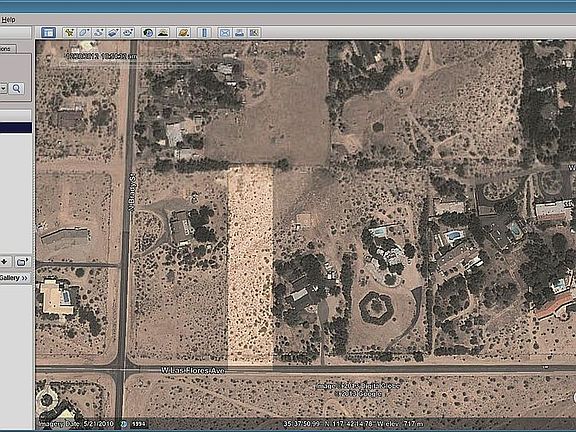Click the Imagery Date 5/21/2010 text
Screen dimensions: 576x432
76,424
